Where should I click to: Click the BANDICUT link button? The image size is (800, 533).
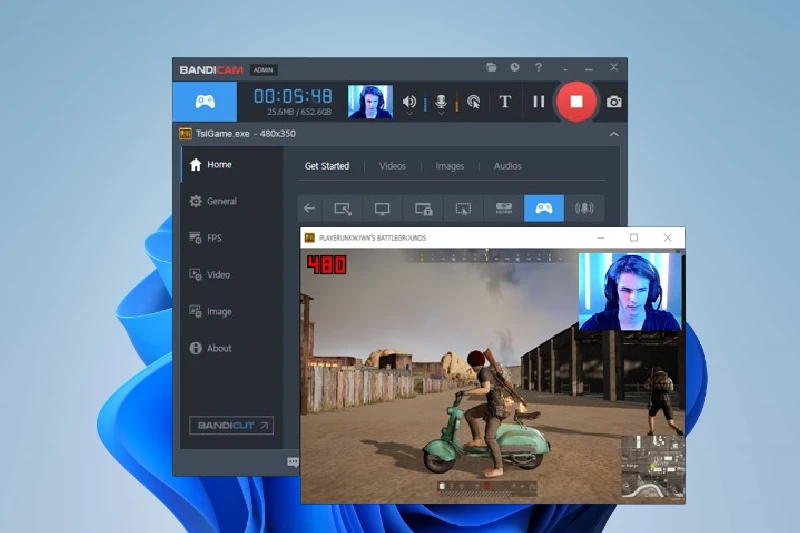coord(232,425)
